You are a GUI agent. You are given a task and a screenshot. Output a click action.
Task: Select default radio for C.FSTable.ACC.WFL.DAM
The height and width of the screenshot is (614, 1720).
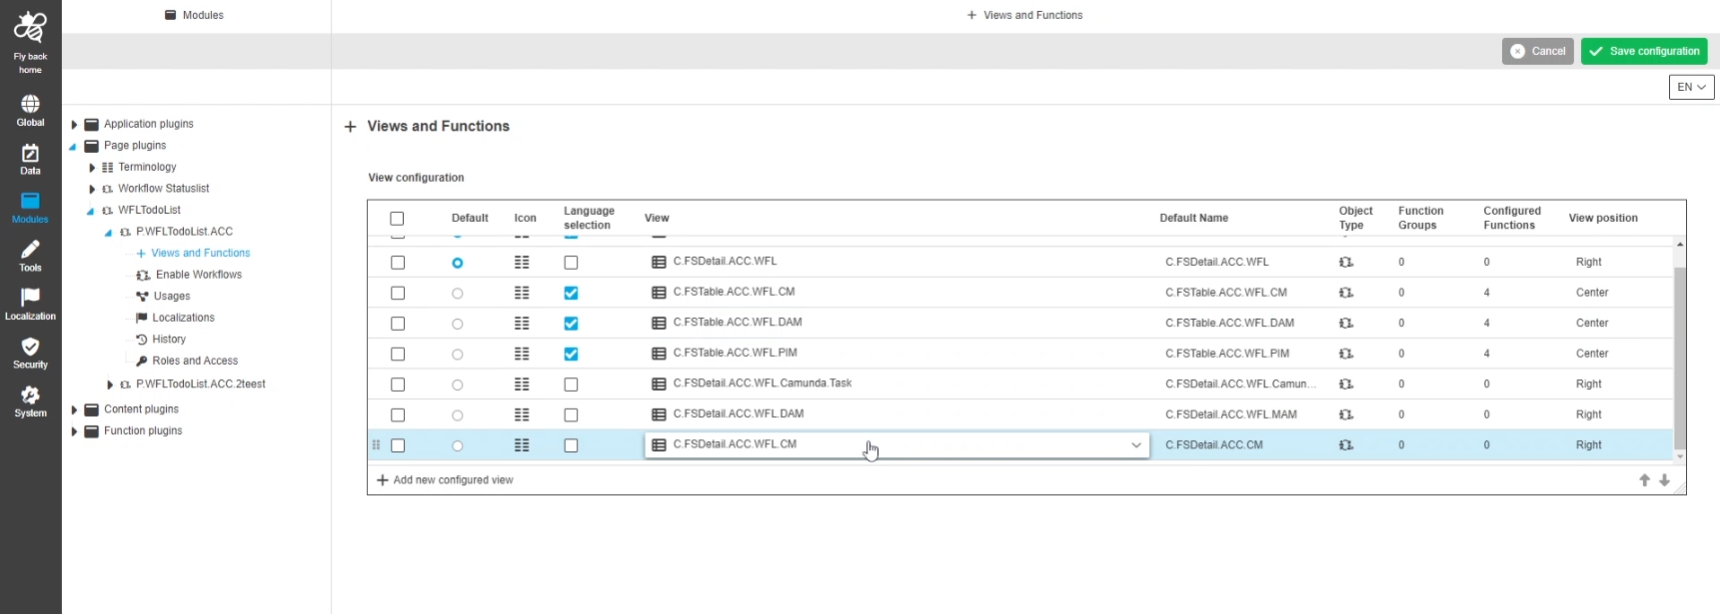click(457, 324)
